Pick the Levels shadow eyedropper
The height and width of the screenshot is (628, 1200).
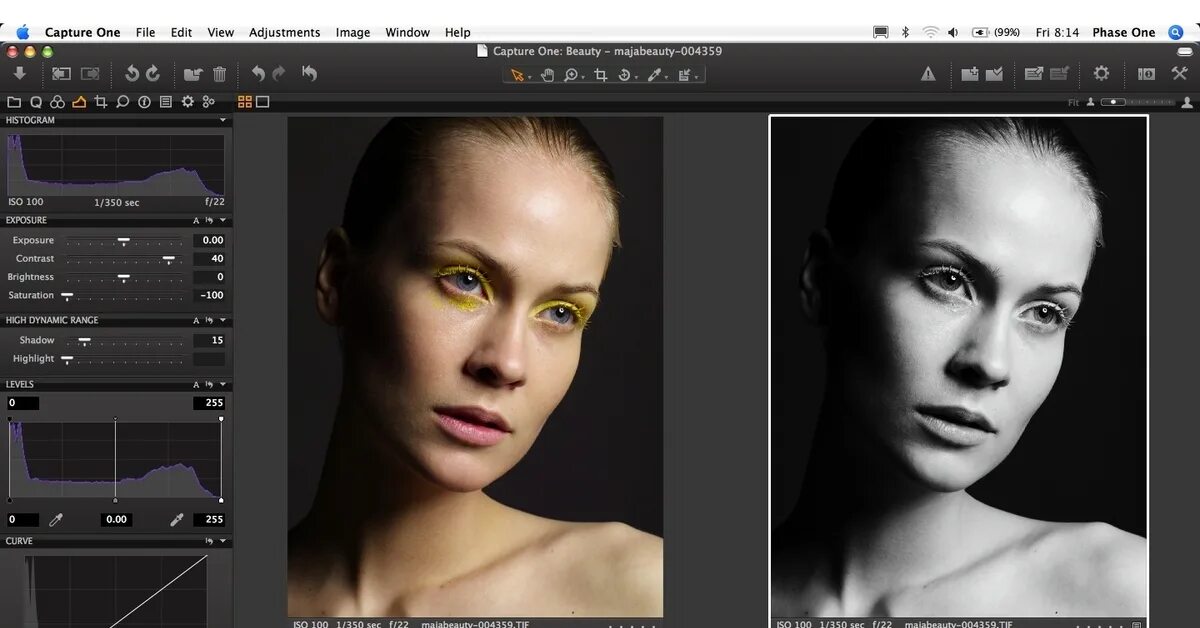coord(57,519)
